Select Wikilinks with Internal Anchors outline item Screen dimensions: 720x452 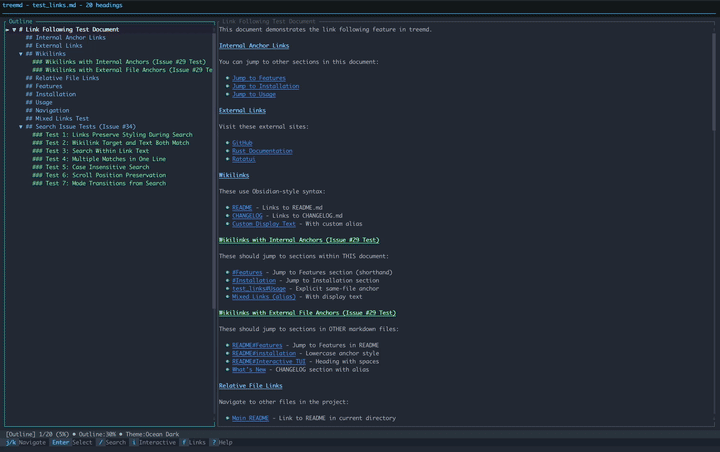pos(119,62)
